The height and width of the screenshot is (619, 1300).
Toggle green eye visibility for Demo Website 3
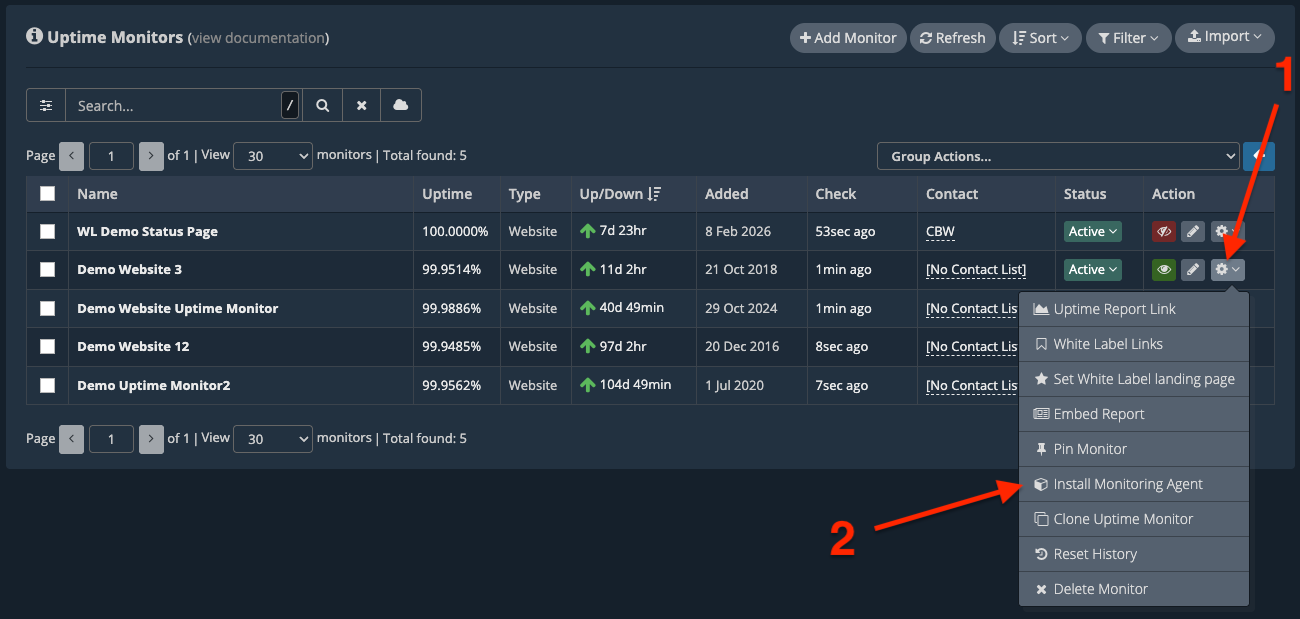(x=1163, y=270)
